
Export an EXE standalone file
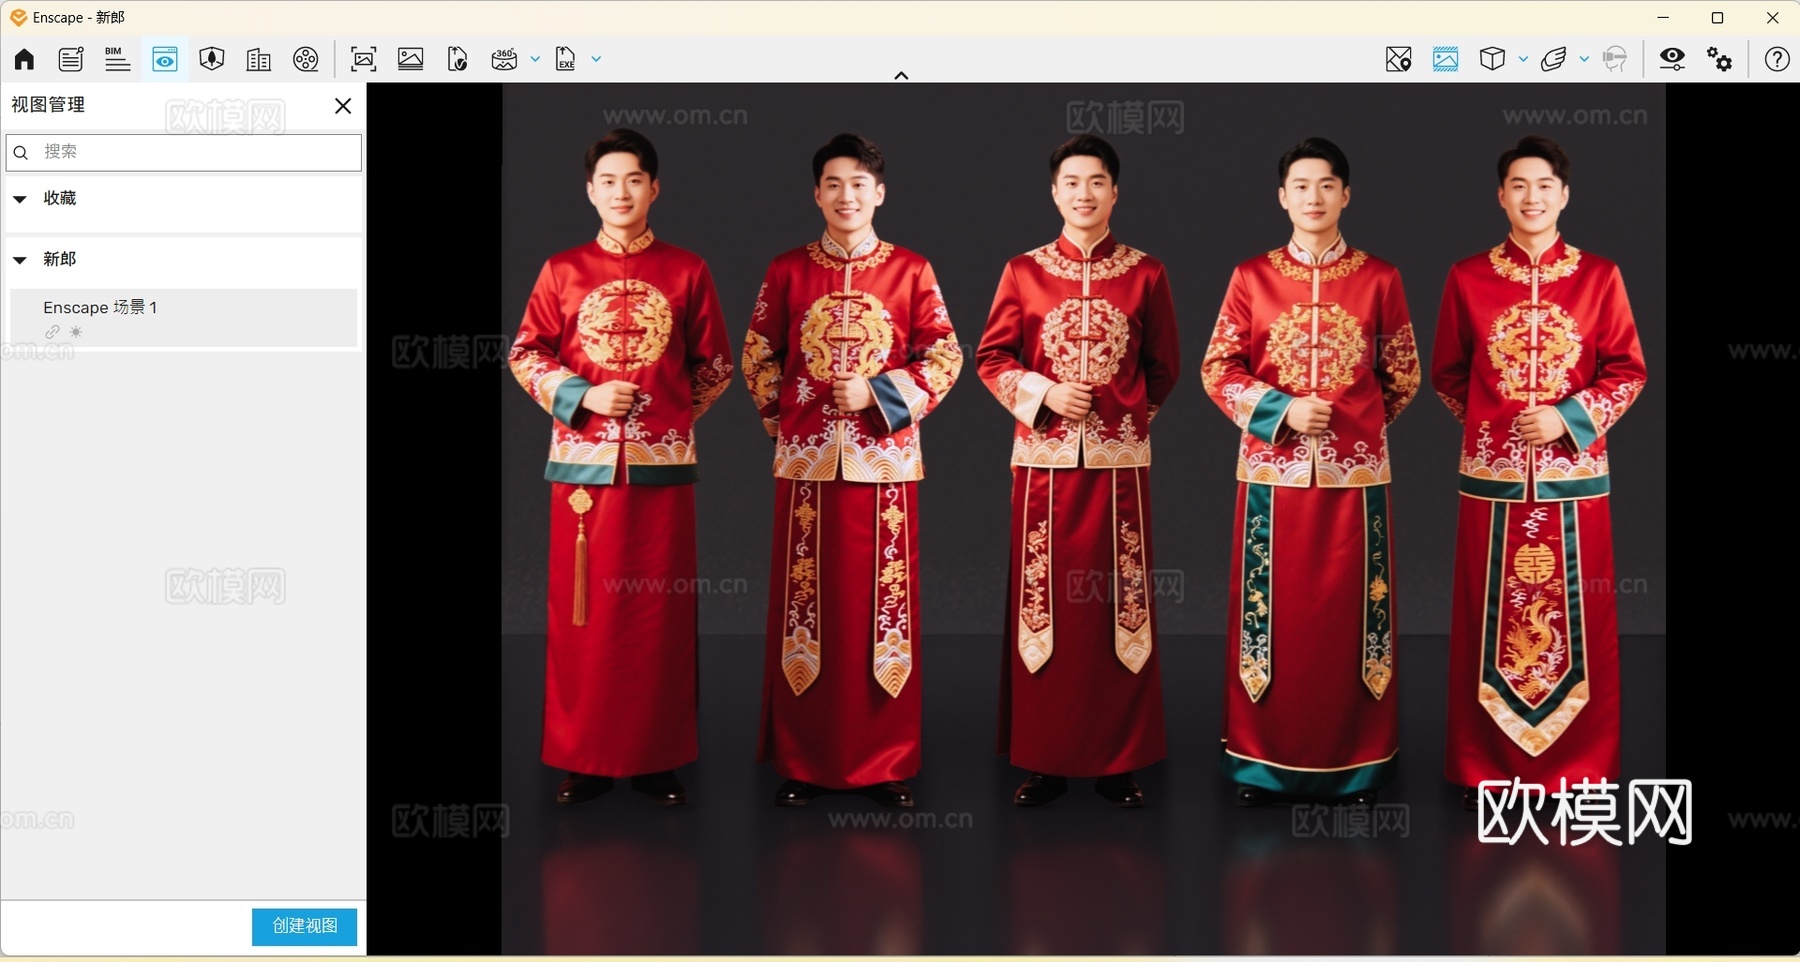(x=566, y=59)
